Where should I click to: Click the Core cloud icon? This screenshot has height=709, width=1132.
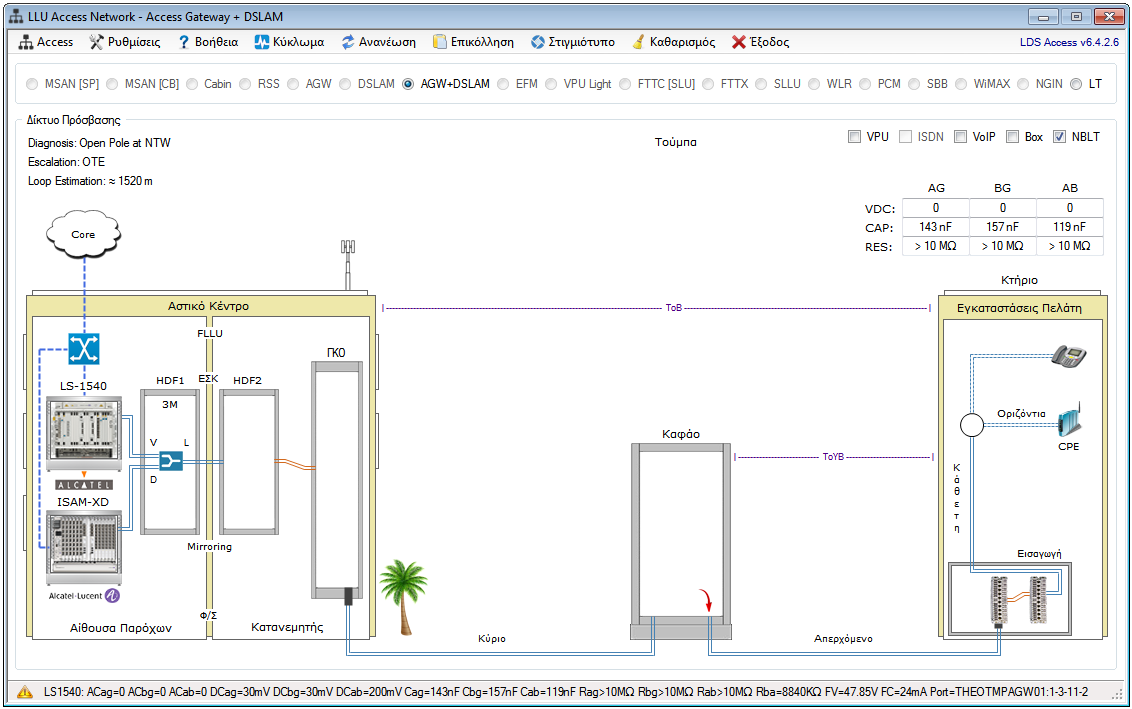tap(83, 234)
